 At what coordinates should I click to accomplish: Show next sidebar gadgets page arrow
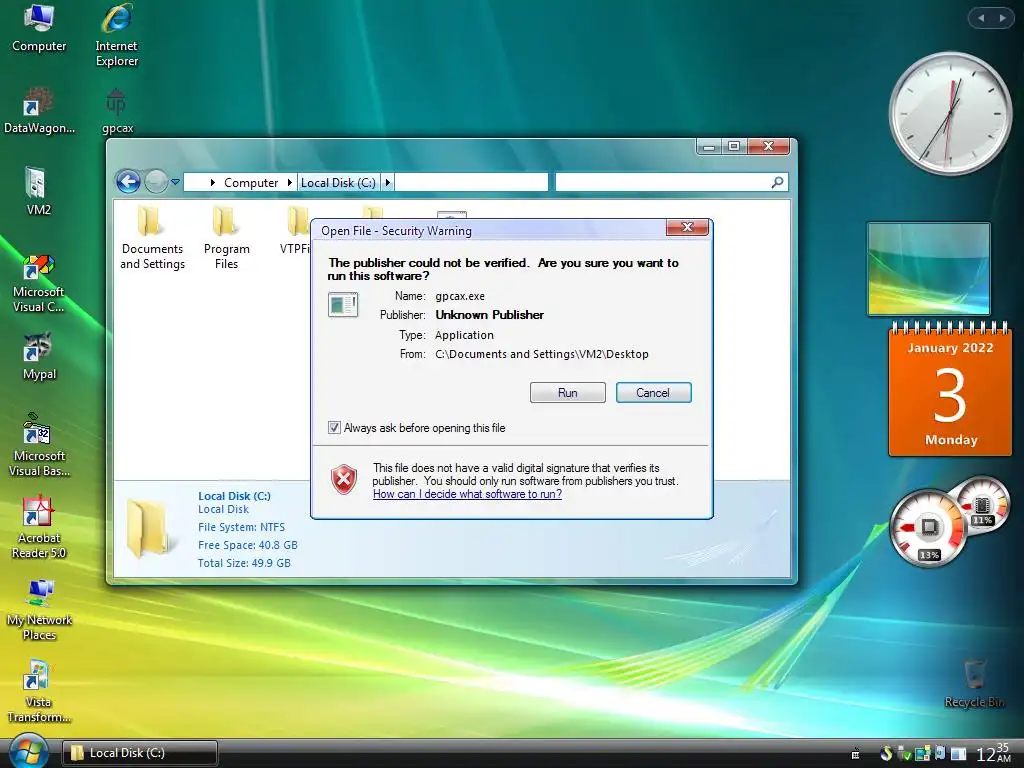(1002, 18)
